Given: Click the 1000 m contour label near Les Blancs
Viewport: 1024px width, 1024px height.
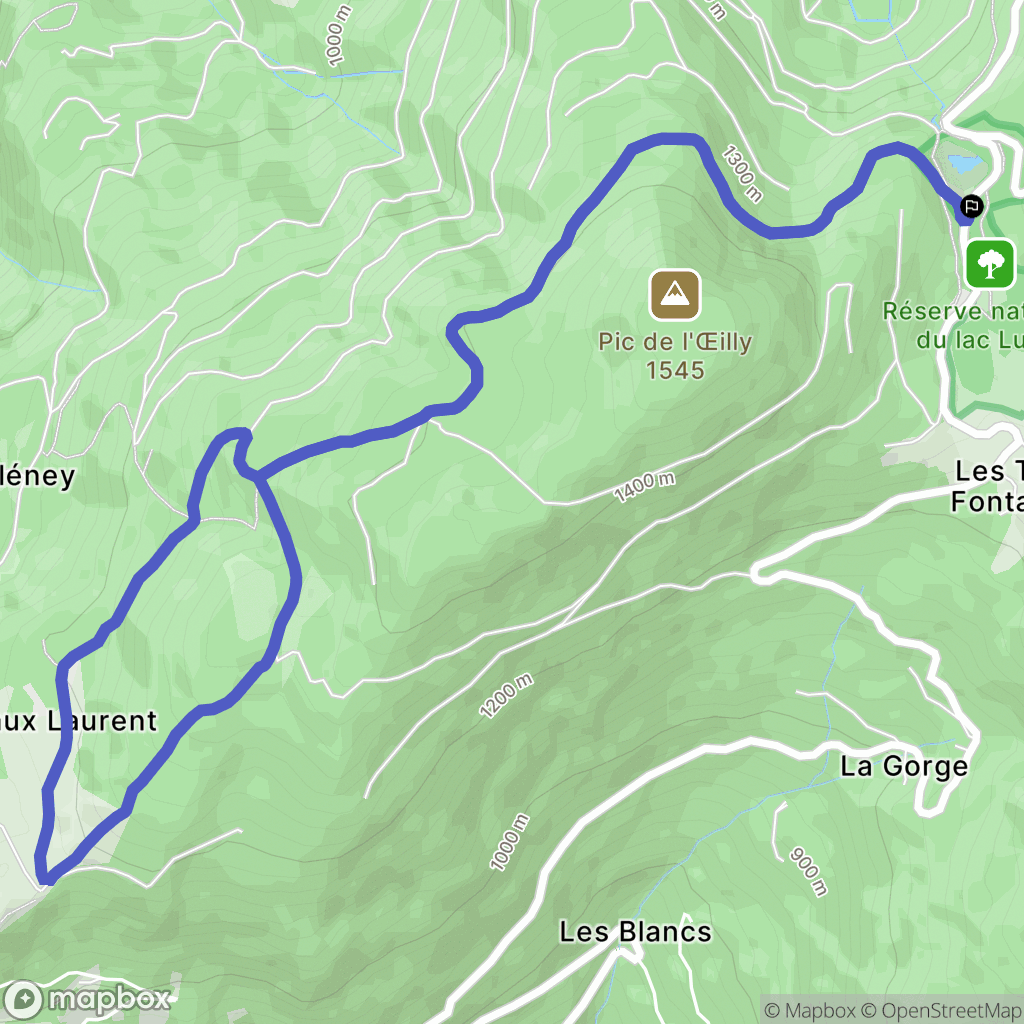Looking at the screenshot, I should click(x=510, y=842).
